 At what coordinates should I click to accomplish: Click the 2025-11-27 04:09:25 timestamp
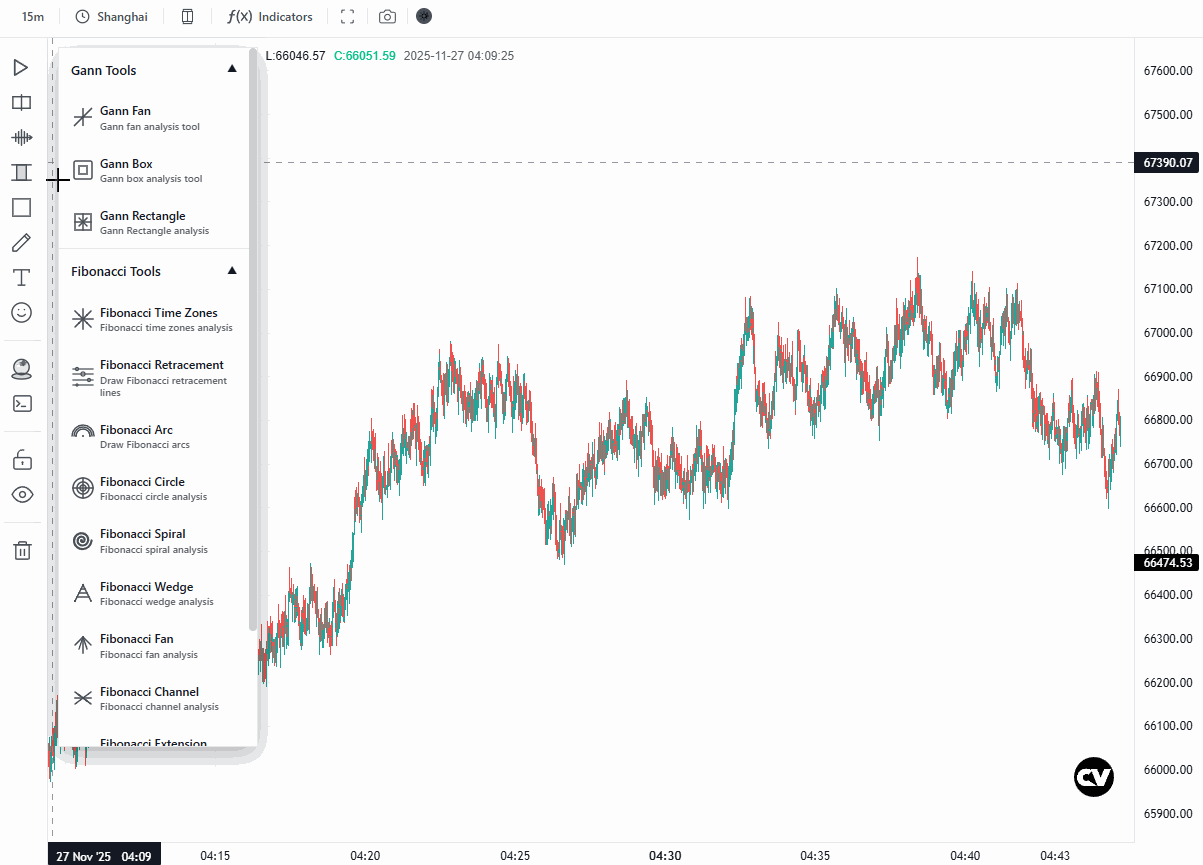pyautogui.click(x=459, y=56)
